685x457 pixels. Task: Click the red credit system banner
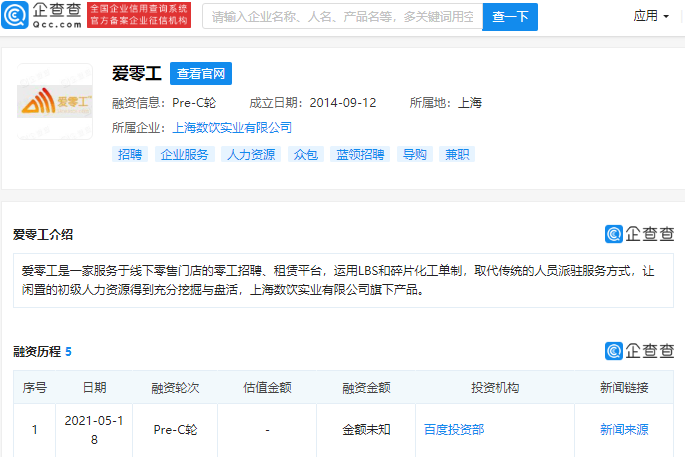point(139,15)
